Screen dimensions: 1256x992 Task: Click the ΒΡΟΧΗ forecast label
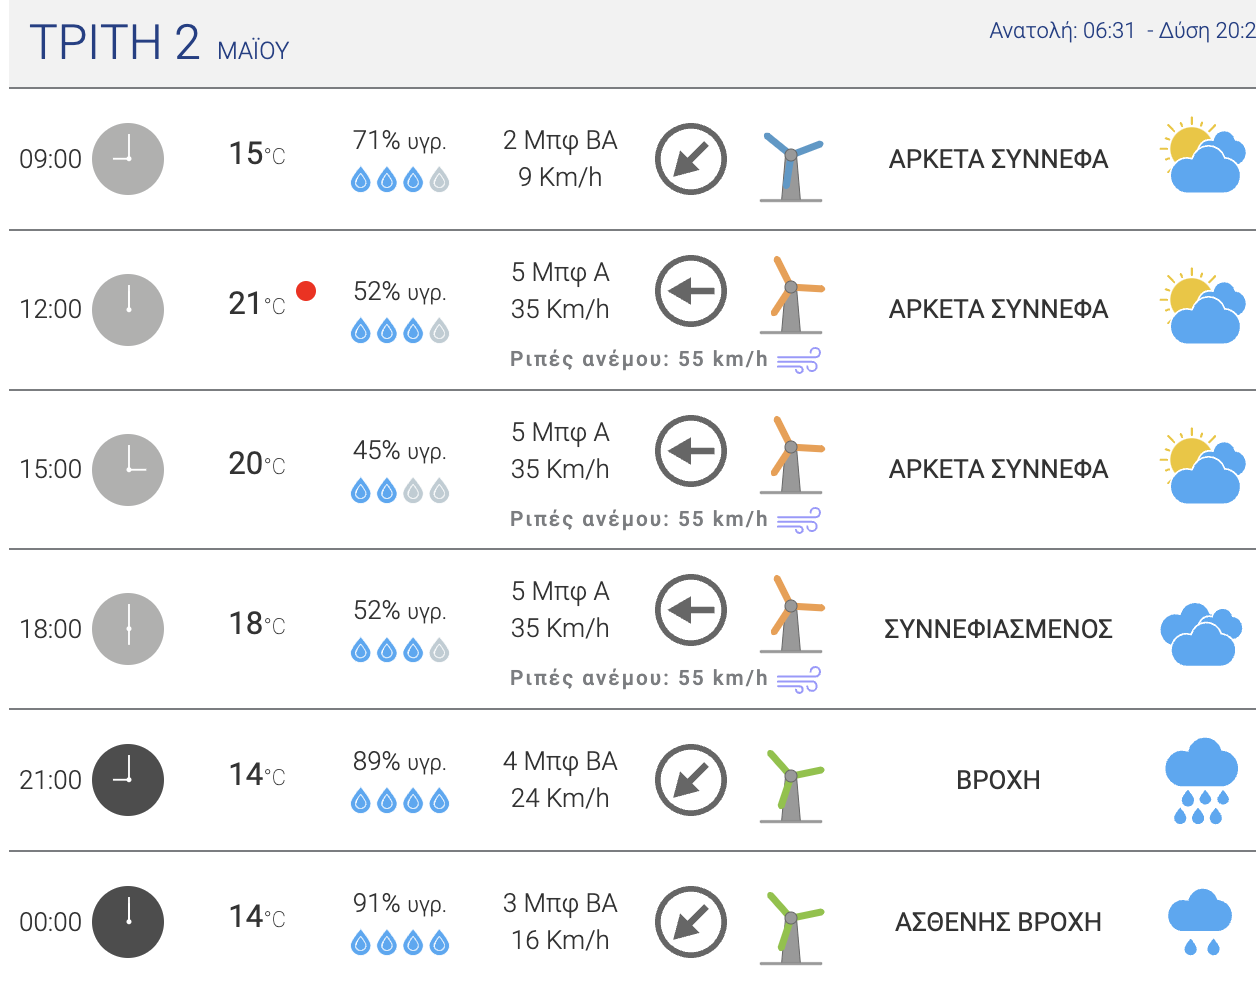pyautogui.click(x=998, y=780)
